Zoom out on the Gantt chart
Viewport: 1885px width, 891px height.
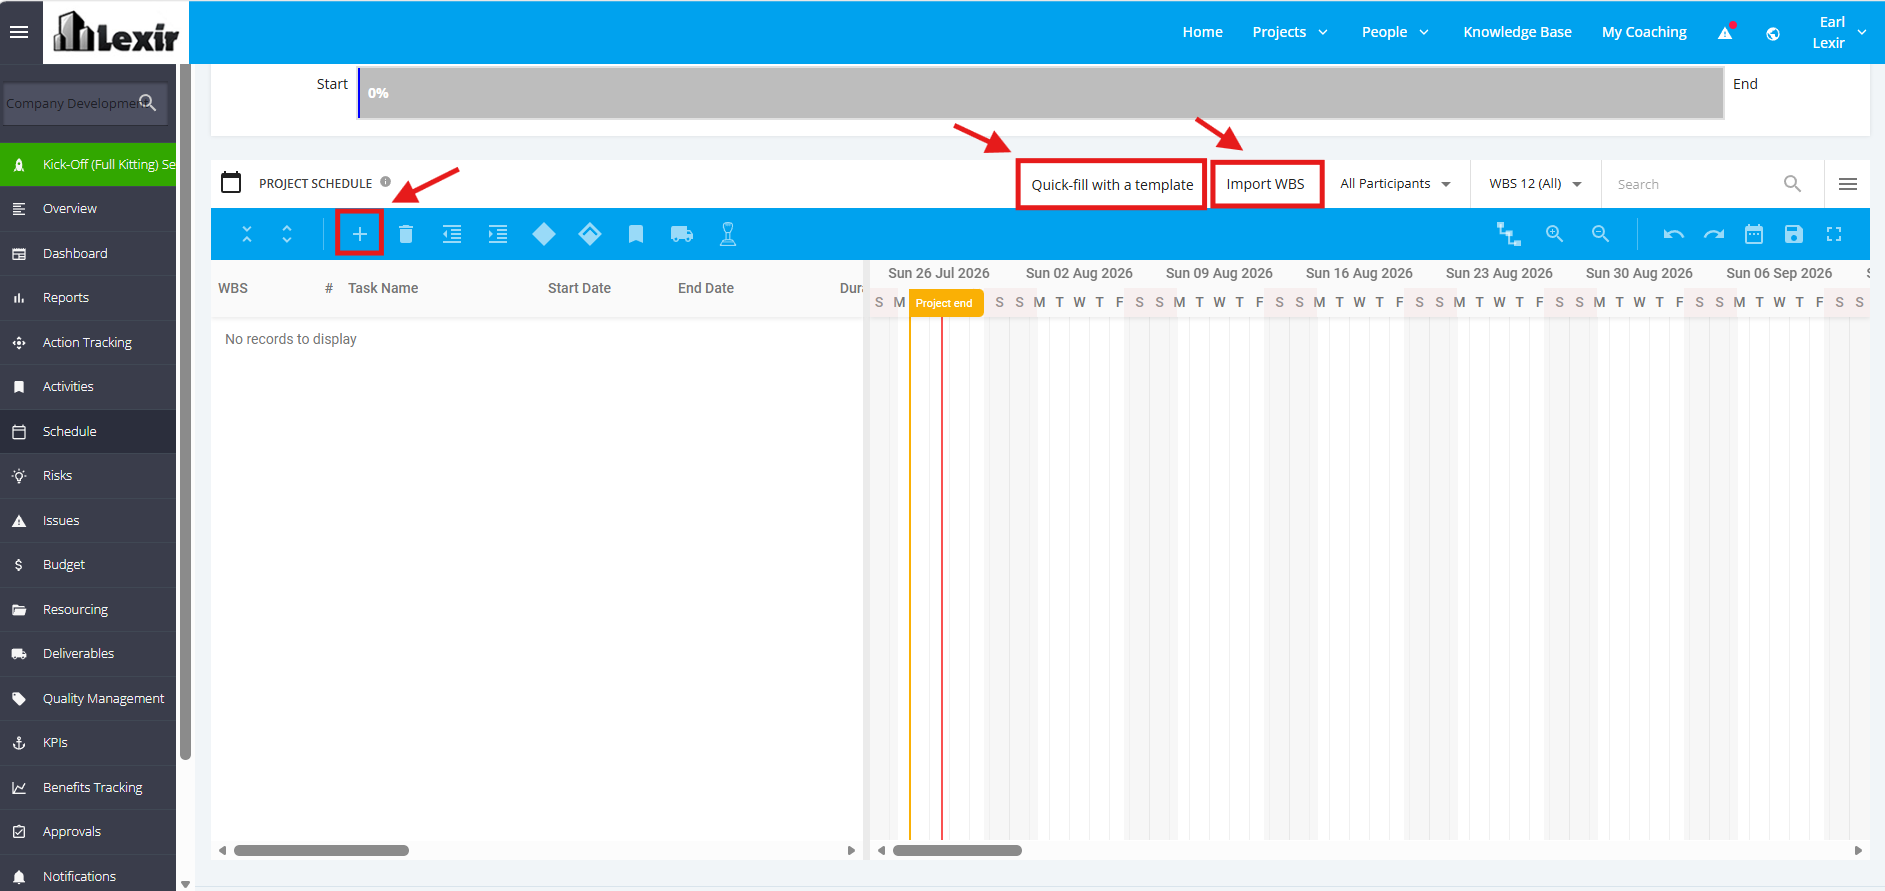[1600, 234]
